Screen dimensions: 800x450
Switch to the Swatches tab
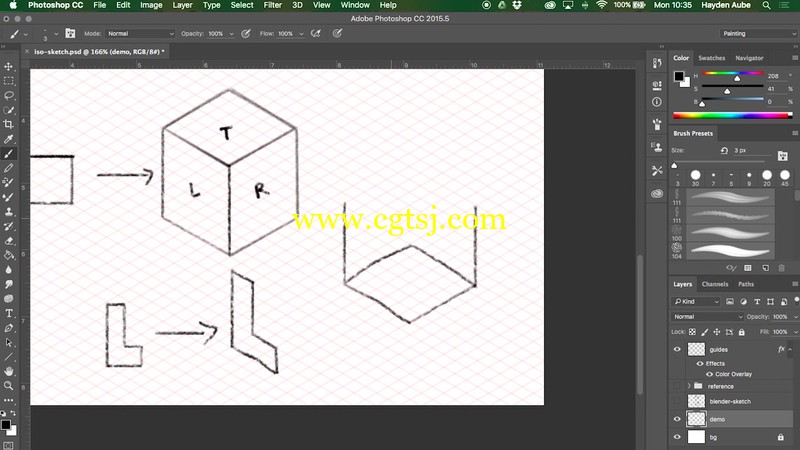(x=712, y=58)
